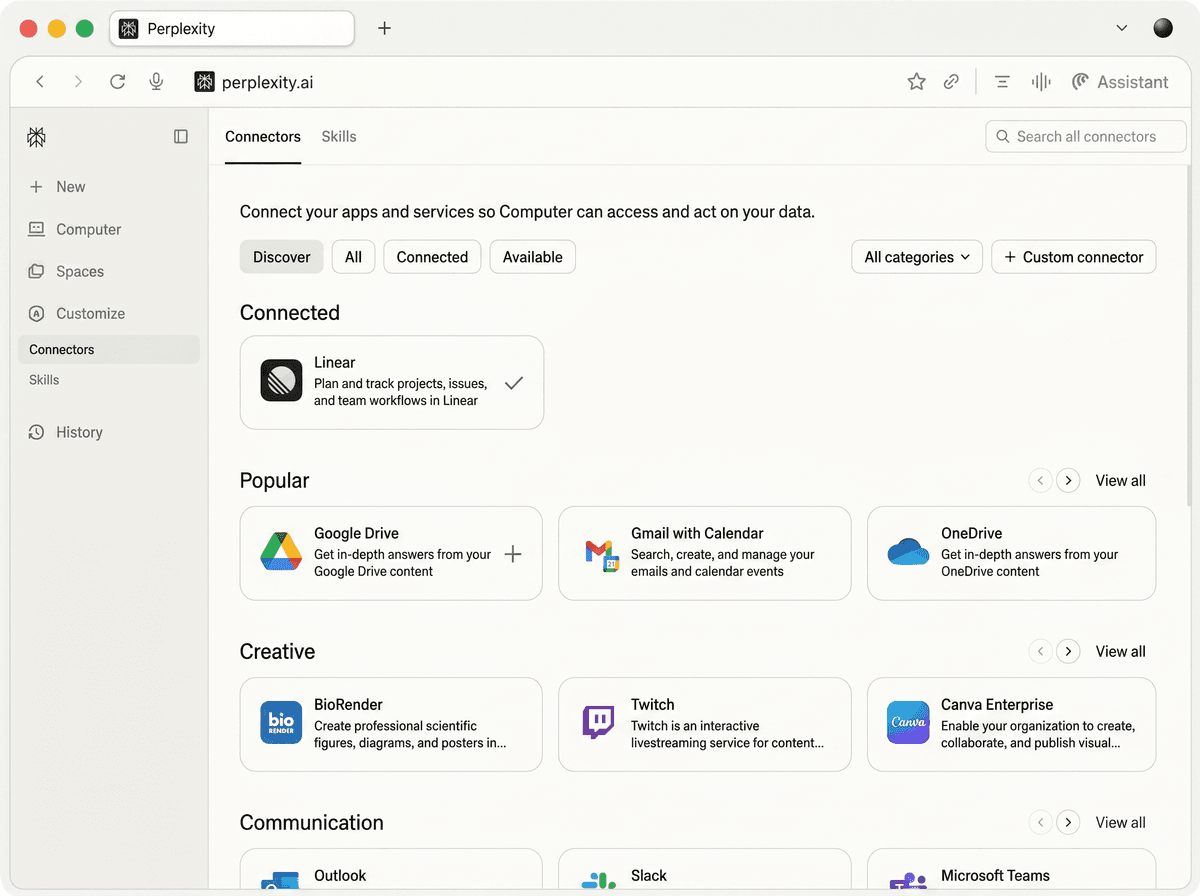Filter connectors by Available
Image resolution: width=1200 pixels, height=896 pixels.
click(x=533, y=257)
